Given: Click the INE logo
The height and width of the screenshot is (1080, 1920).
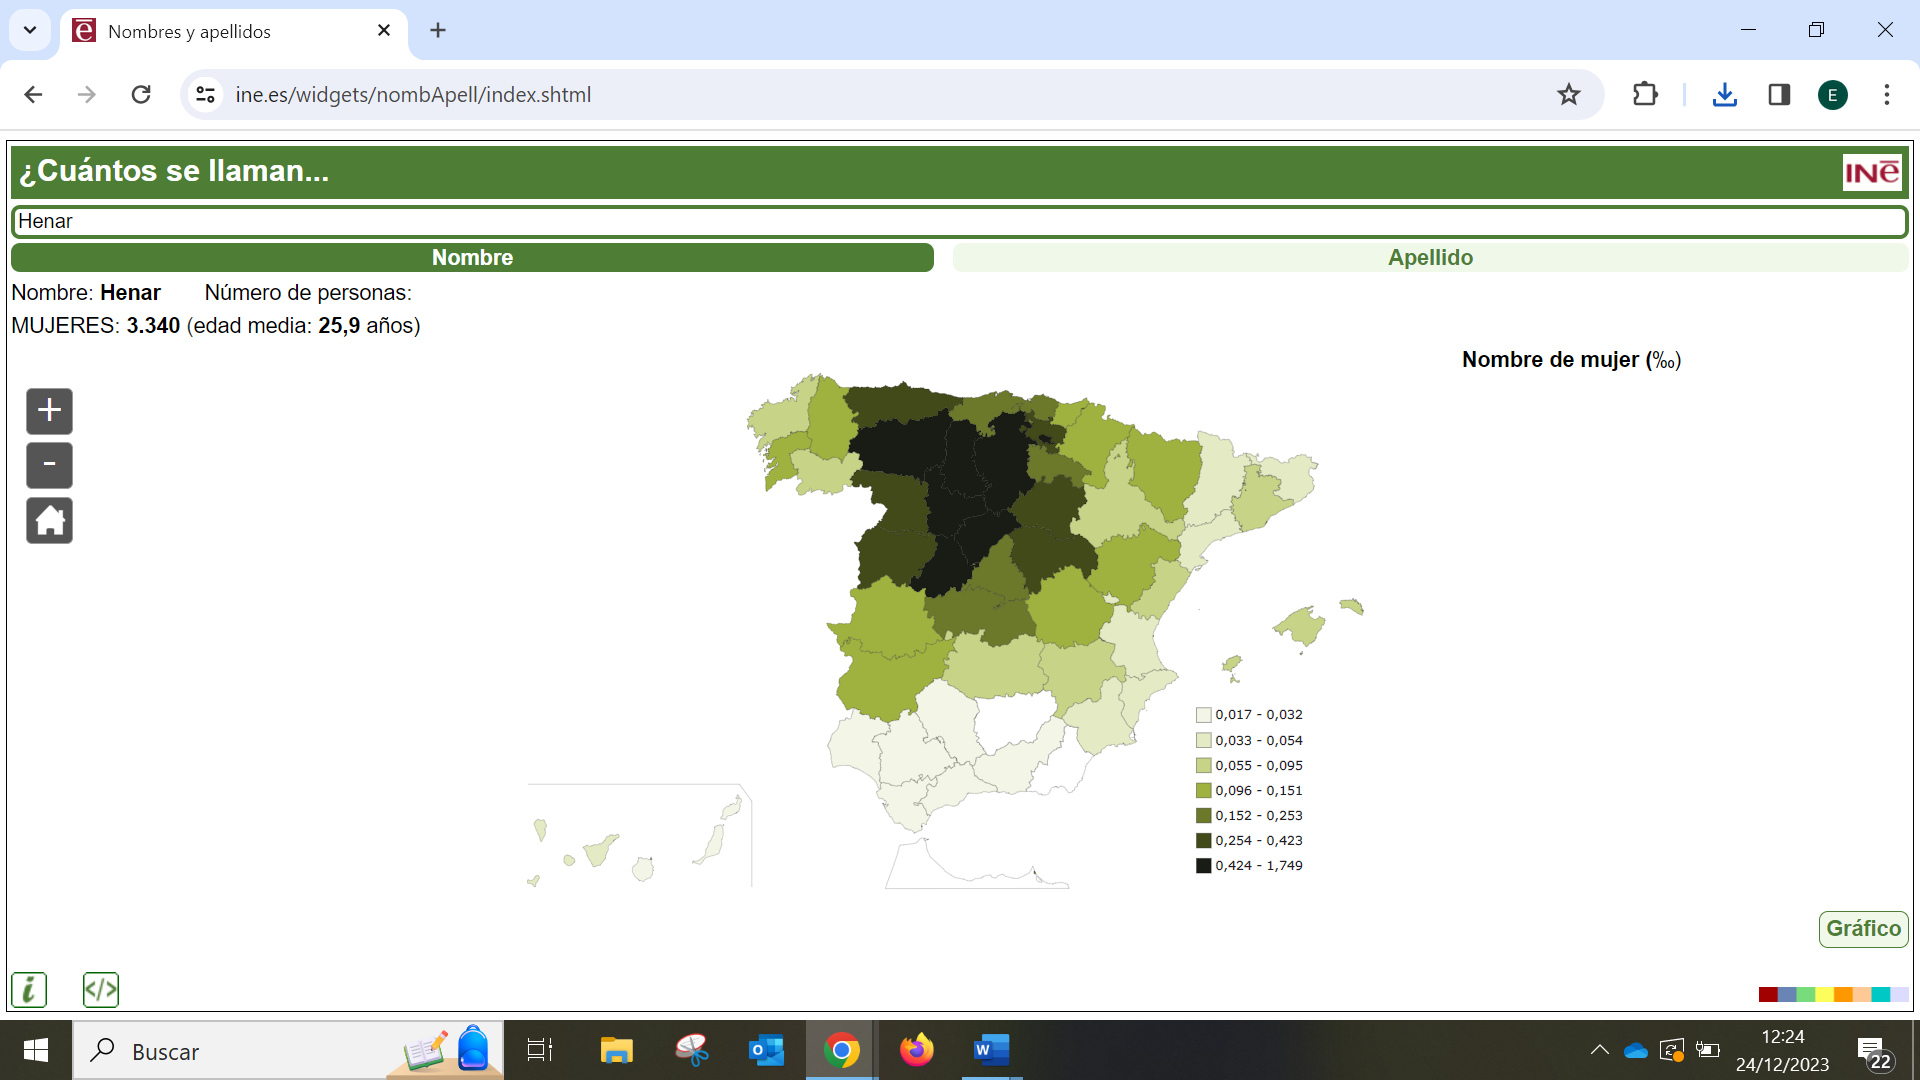Looking at the screenshot, I should coord(1871,172).
